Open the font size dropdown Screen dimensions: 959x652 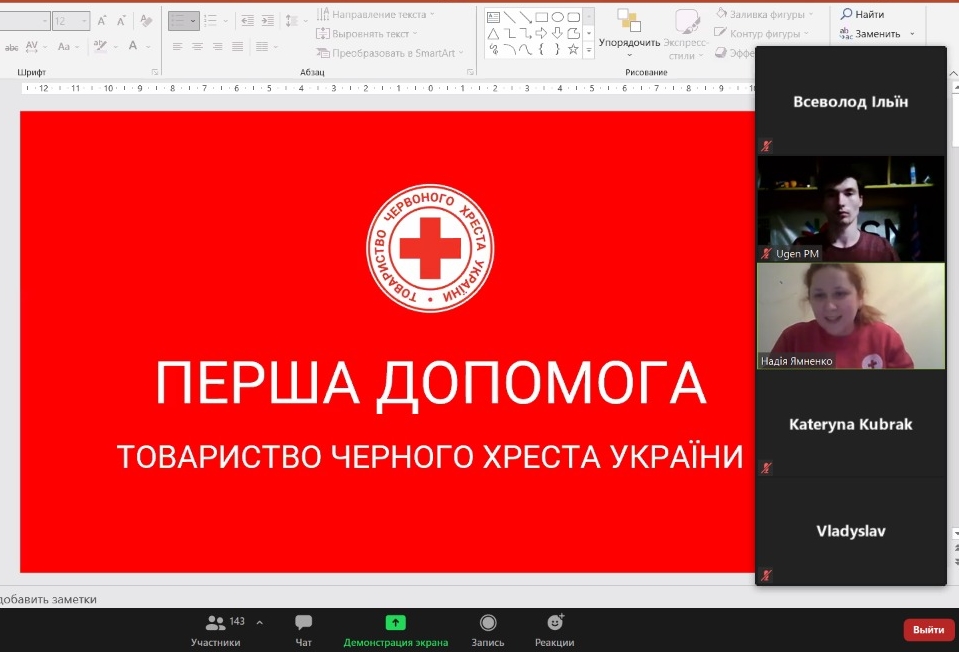83,20
